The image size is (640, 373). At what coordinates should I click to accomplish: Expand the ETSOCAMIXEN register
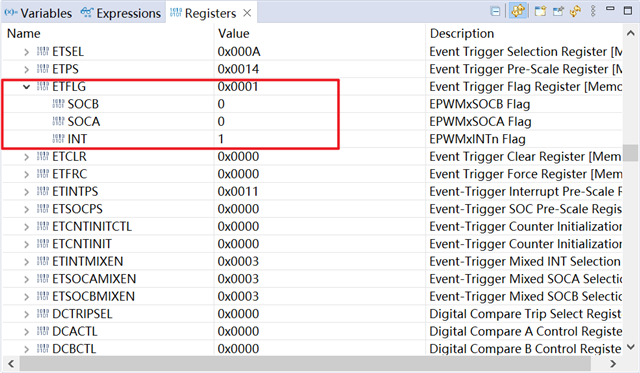tap(27, 280)
